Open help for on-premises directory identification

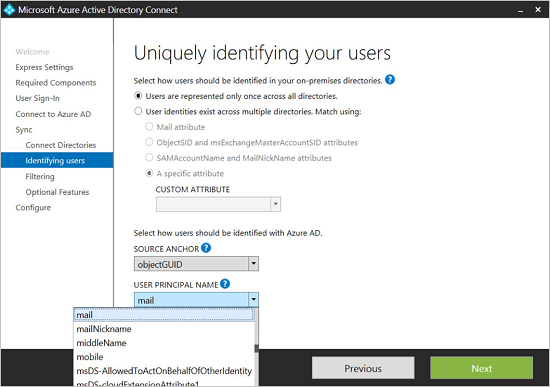pyautogui.click(x=390, y=80)
